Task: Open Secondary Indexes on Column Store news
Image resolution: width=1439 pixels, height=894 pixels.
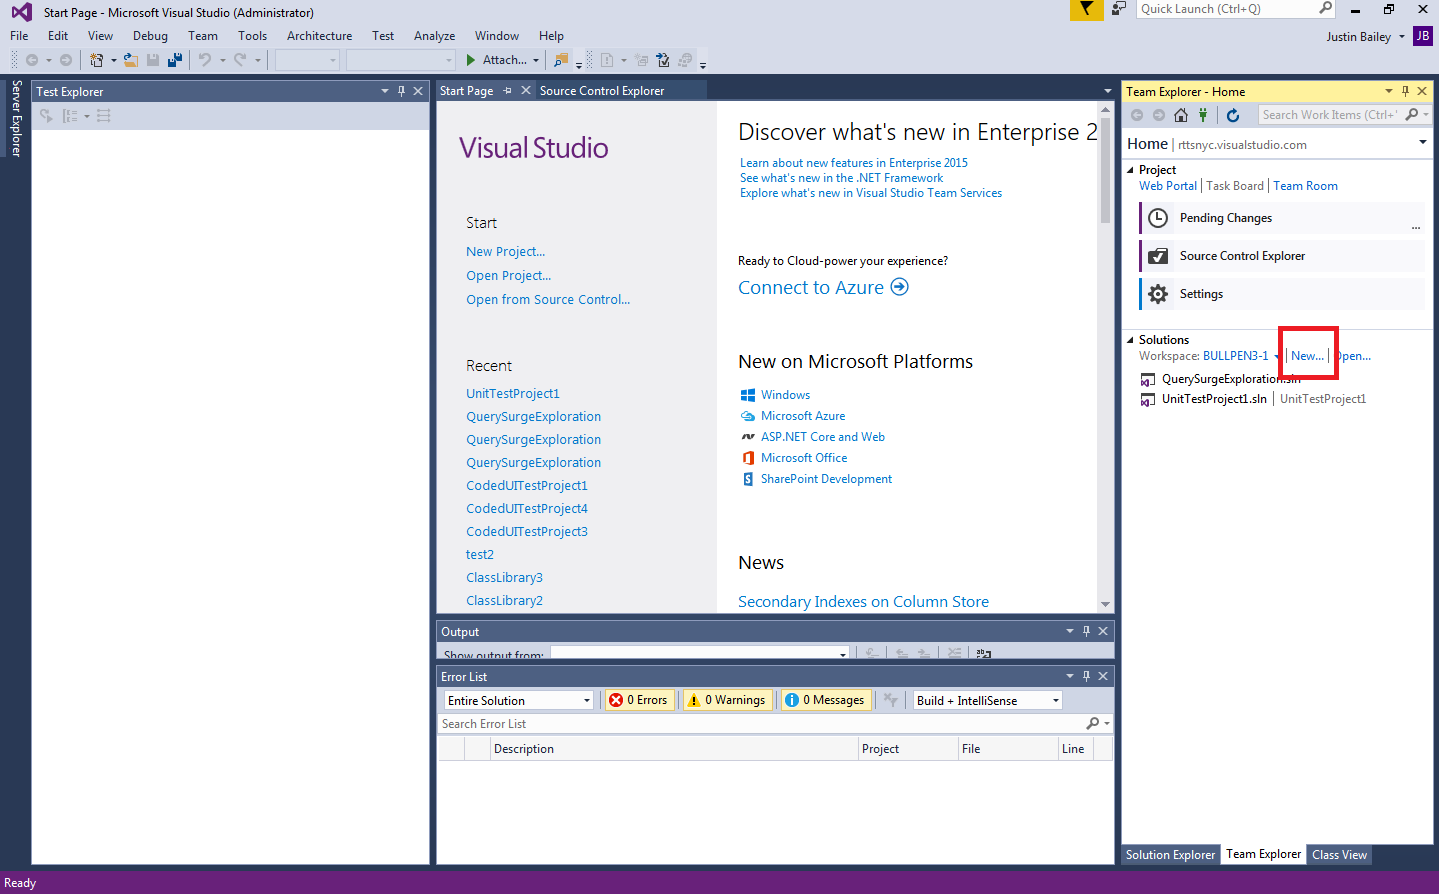Action: [x=863, y=602]
